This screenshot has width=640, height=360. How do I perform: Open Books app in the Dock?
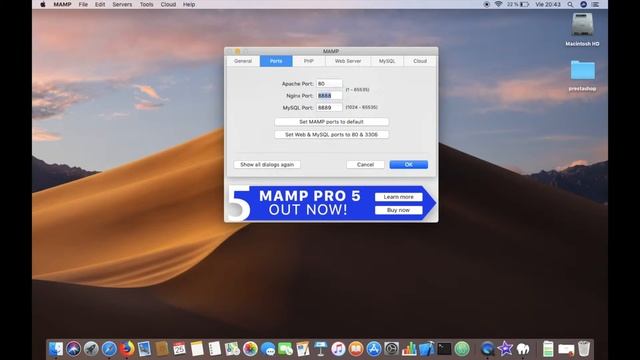(356, 349)
